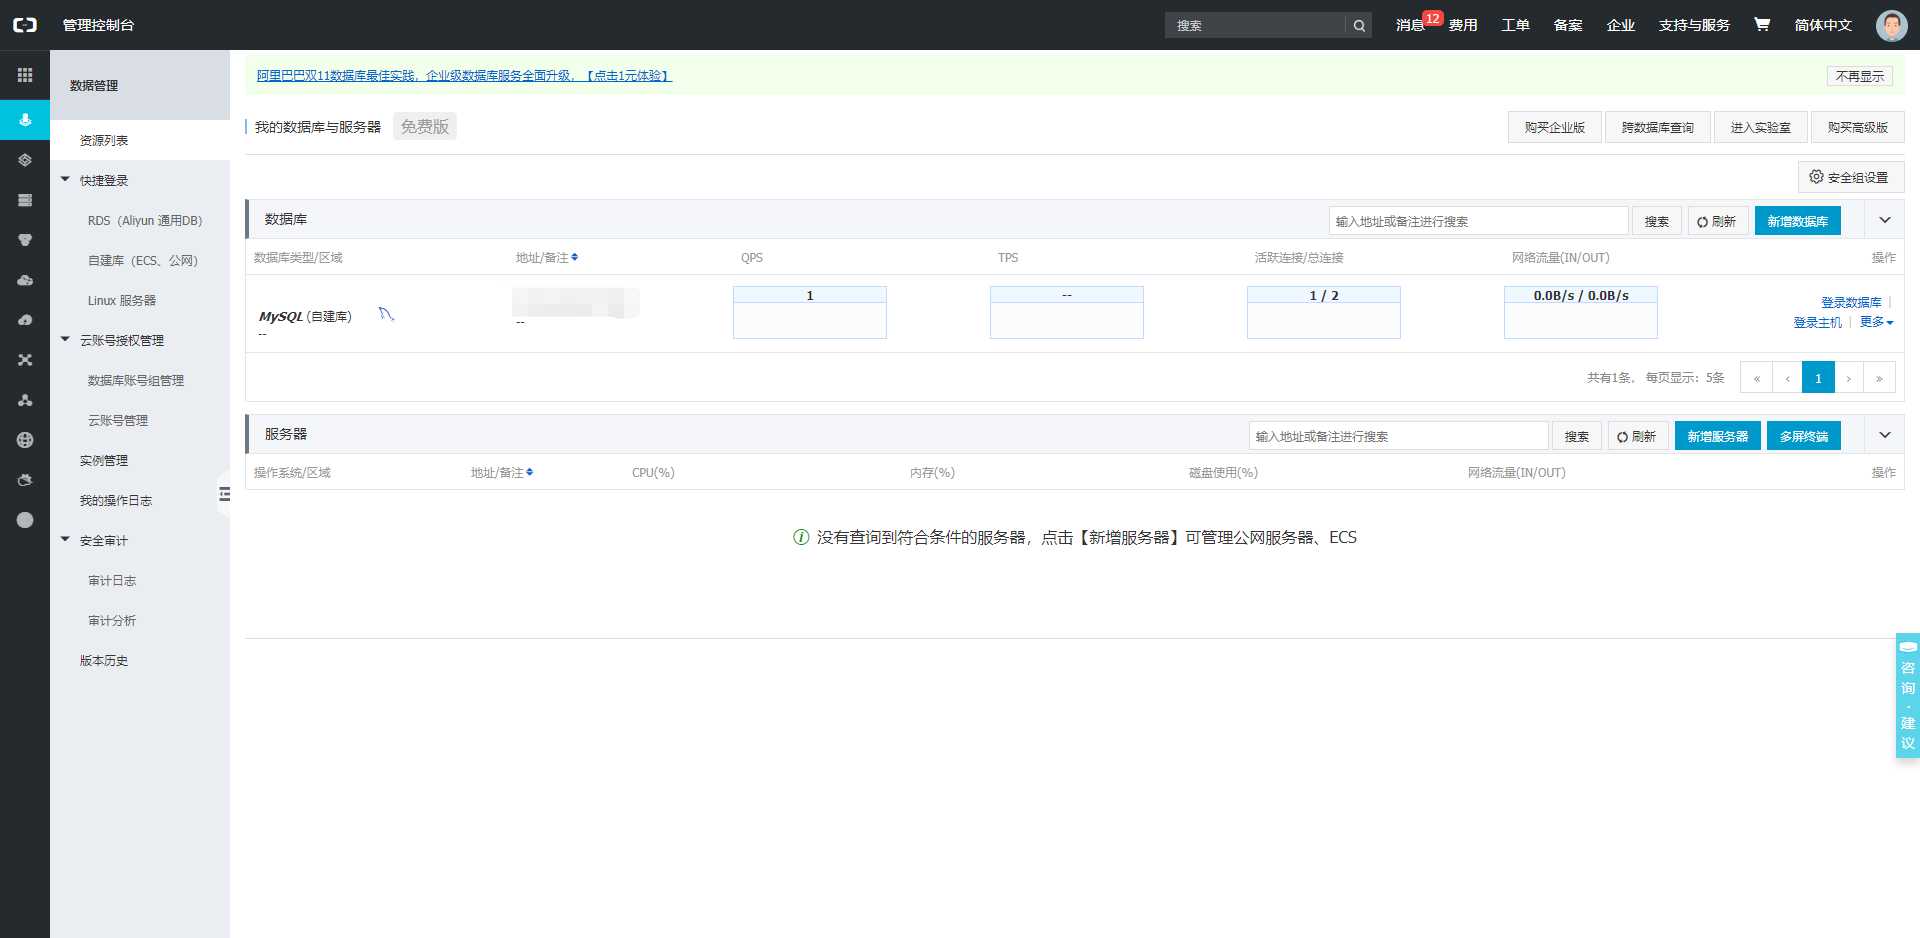Click the three-node cluster sidebar icon
Image resolution: width=1920 pixels, height=938 pixels.
click(x=25, y=400)
